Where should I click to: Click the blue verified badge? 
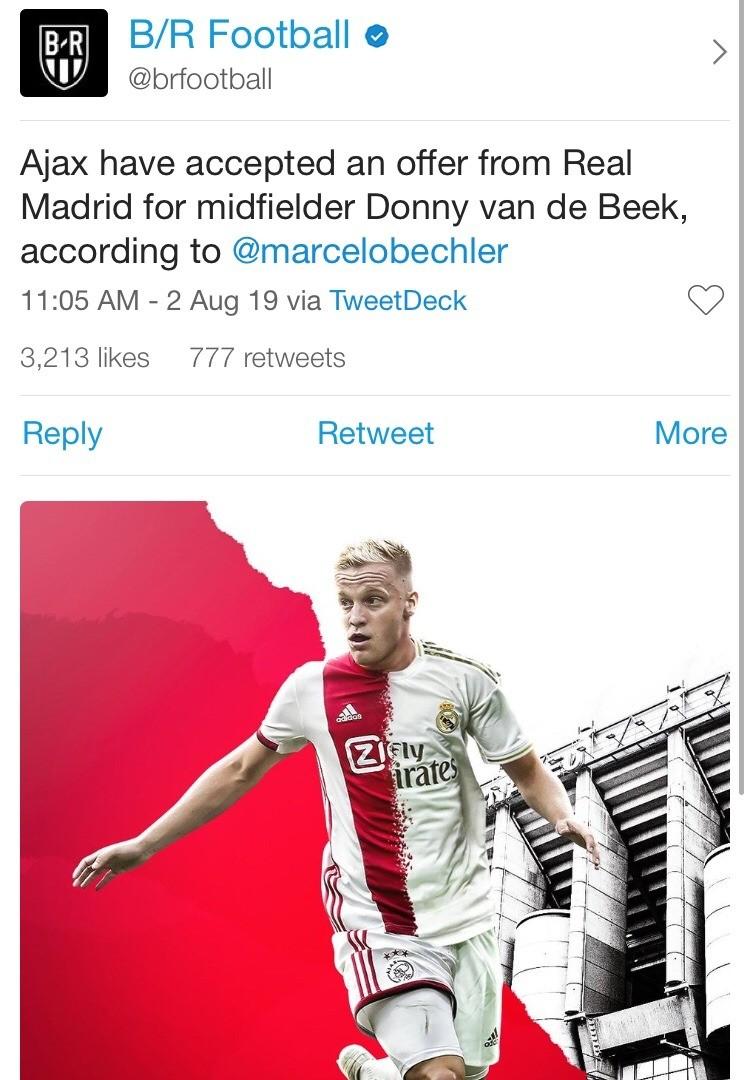tap(375, 37)
